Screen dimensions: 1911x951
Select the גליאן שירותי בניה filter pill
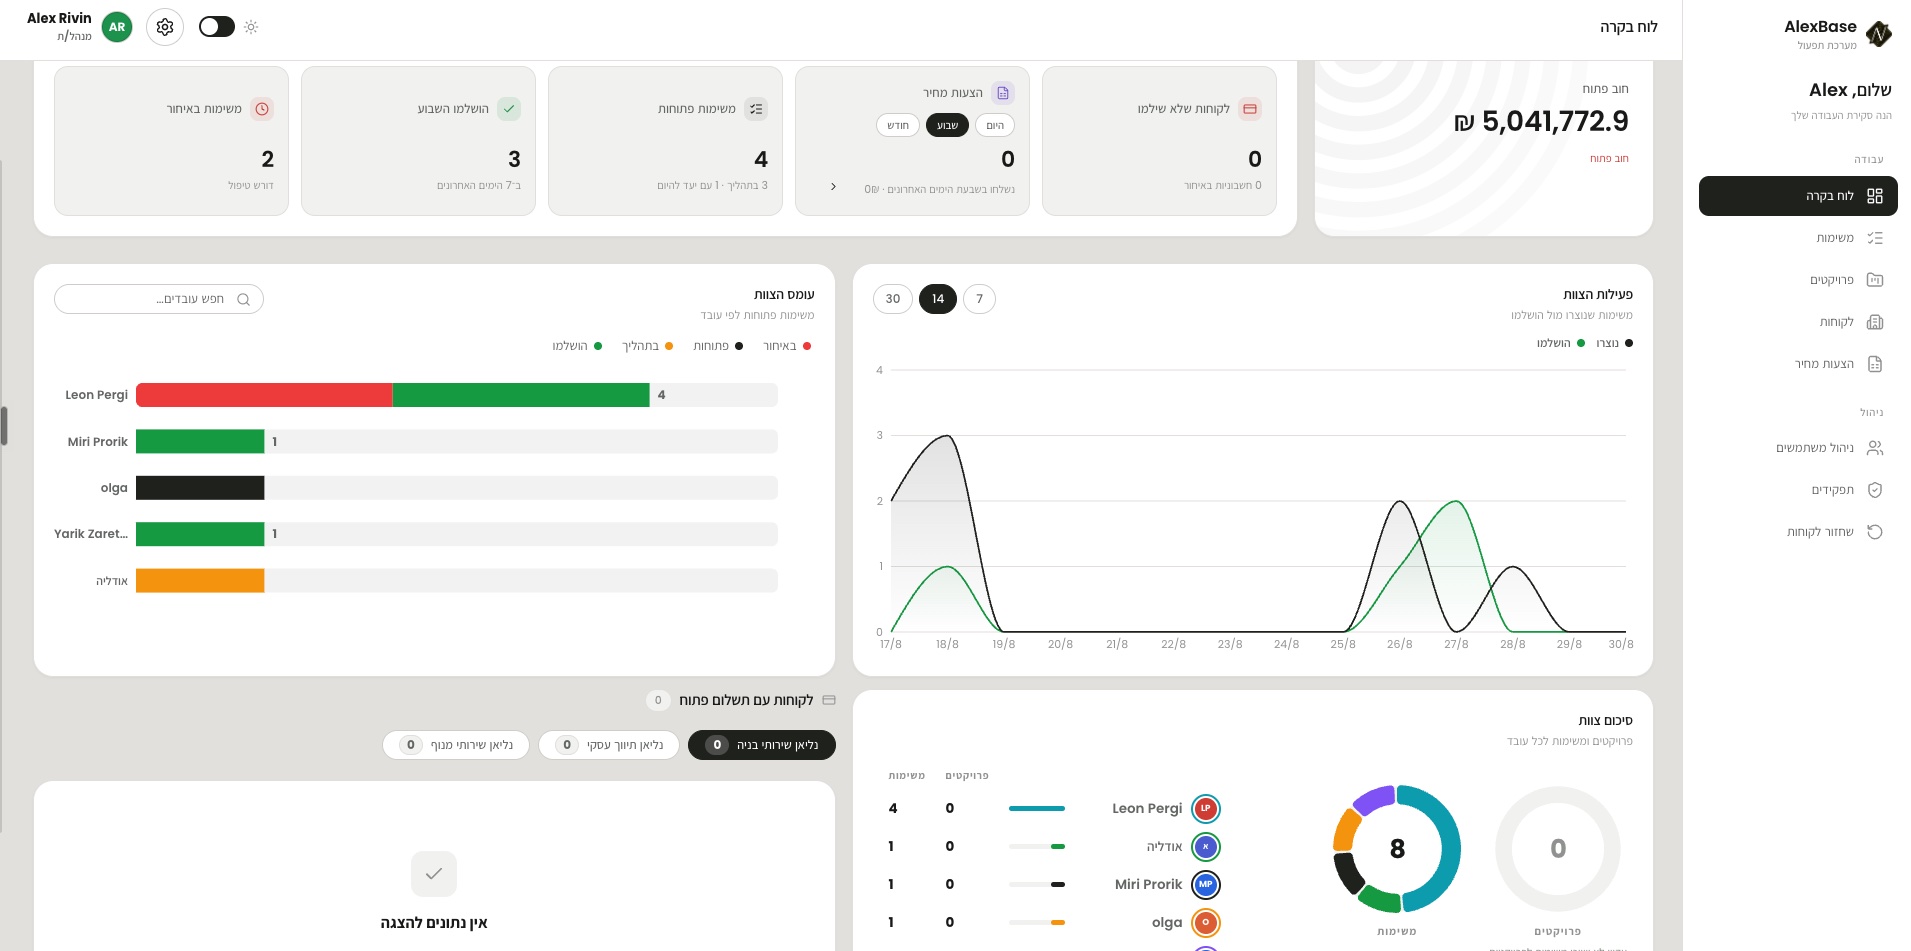tap(762, 745)
